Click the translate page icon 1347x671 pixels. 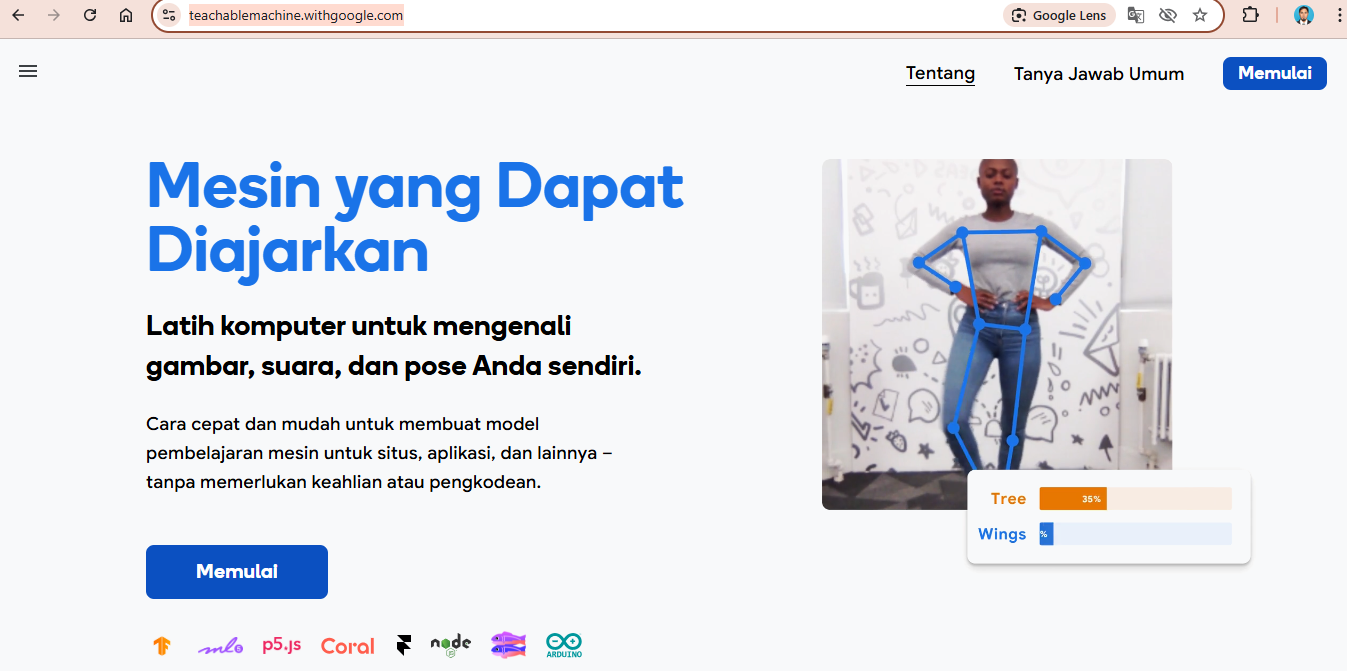1136,15
